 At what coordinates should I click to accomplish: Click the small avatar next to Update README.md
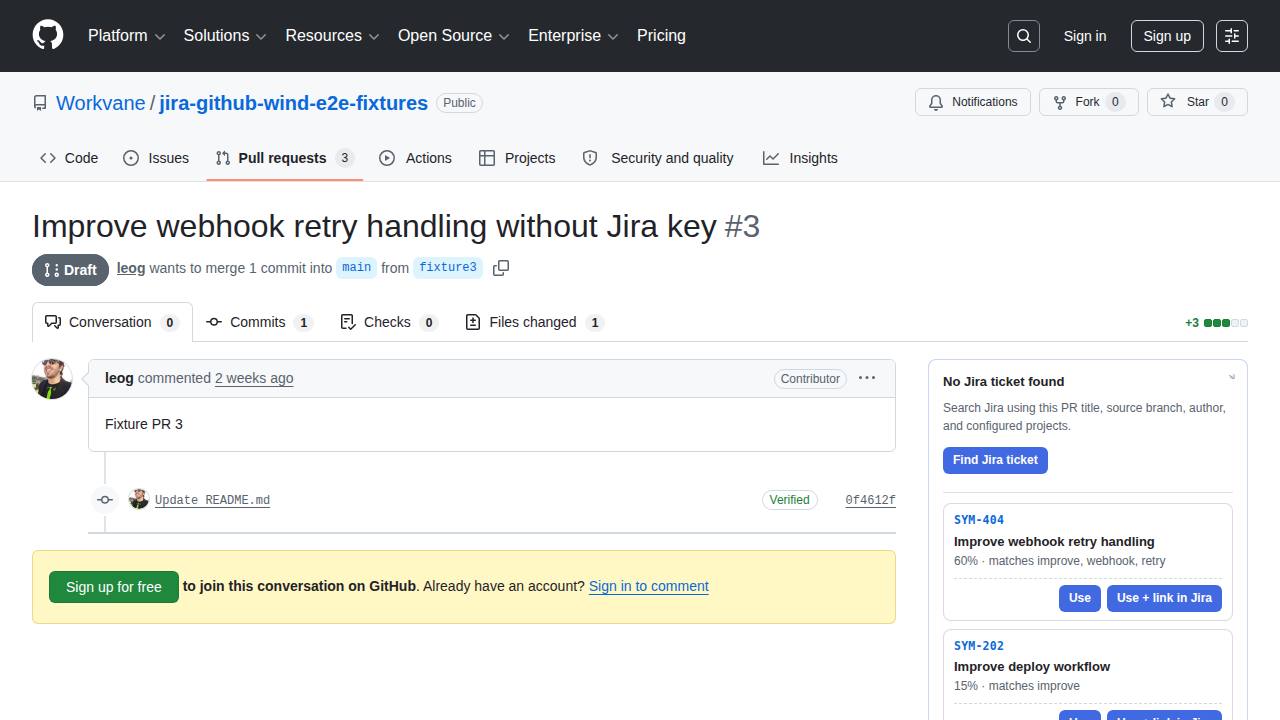139,499
